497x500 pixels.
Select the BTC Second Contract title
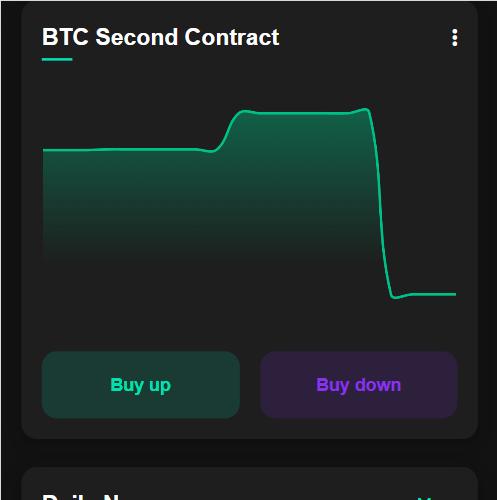(160, 37)
